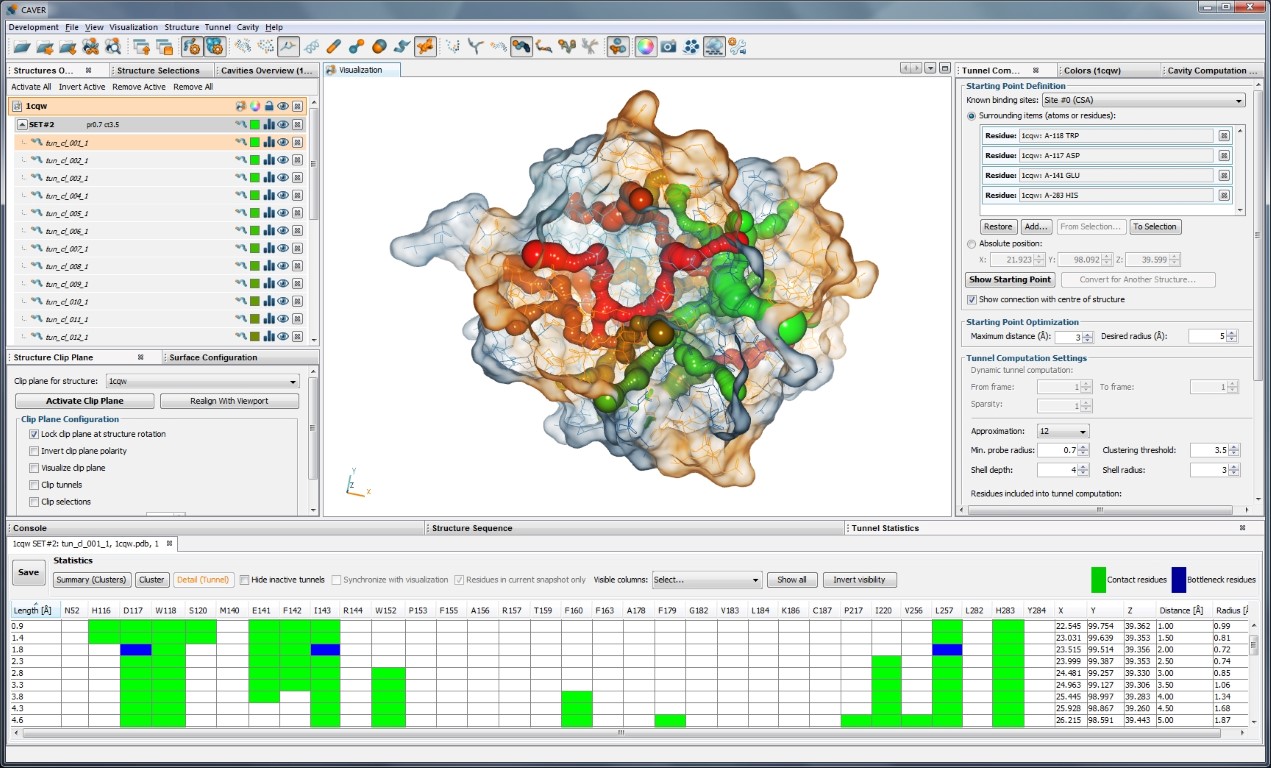Click the magnifier structure search toolbar icon
Viewport: 1271px width, 768px height.
point(113,46)
